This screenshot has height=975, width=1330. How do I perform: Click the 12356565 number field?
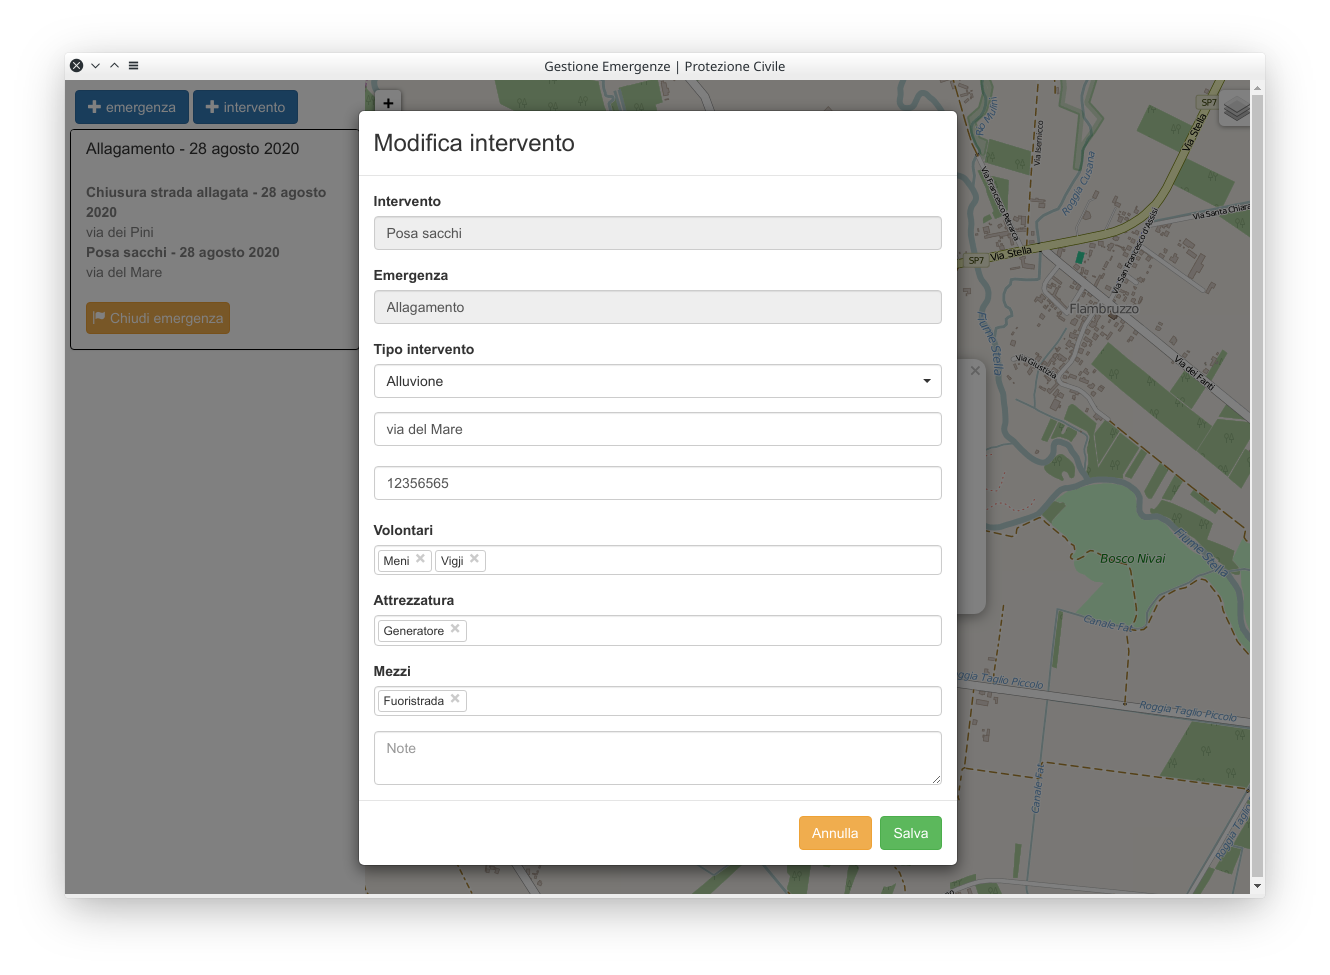(x=657, y=483)
